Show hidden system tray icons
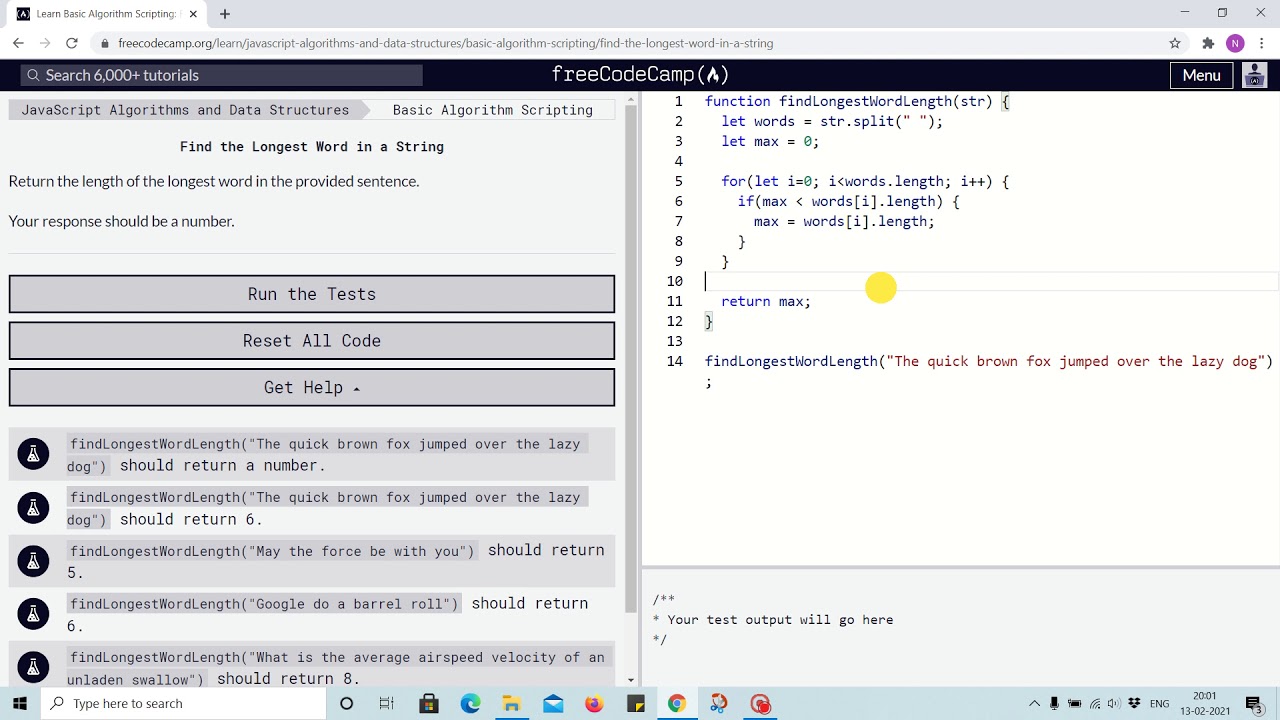 (x=1034, y=704)
